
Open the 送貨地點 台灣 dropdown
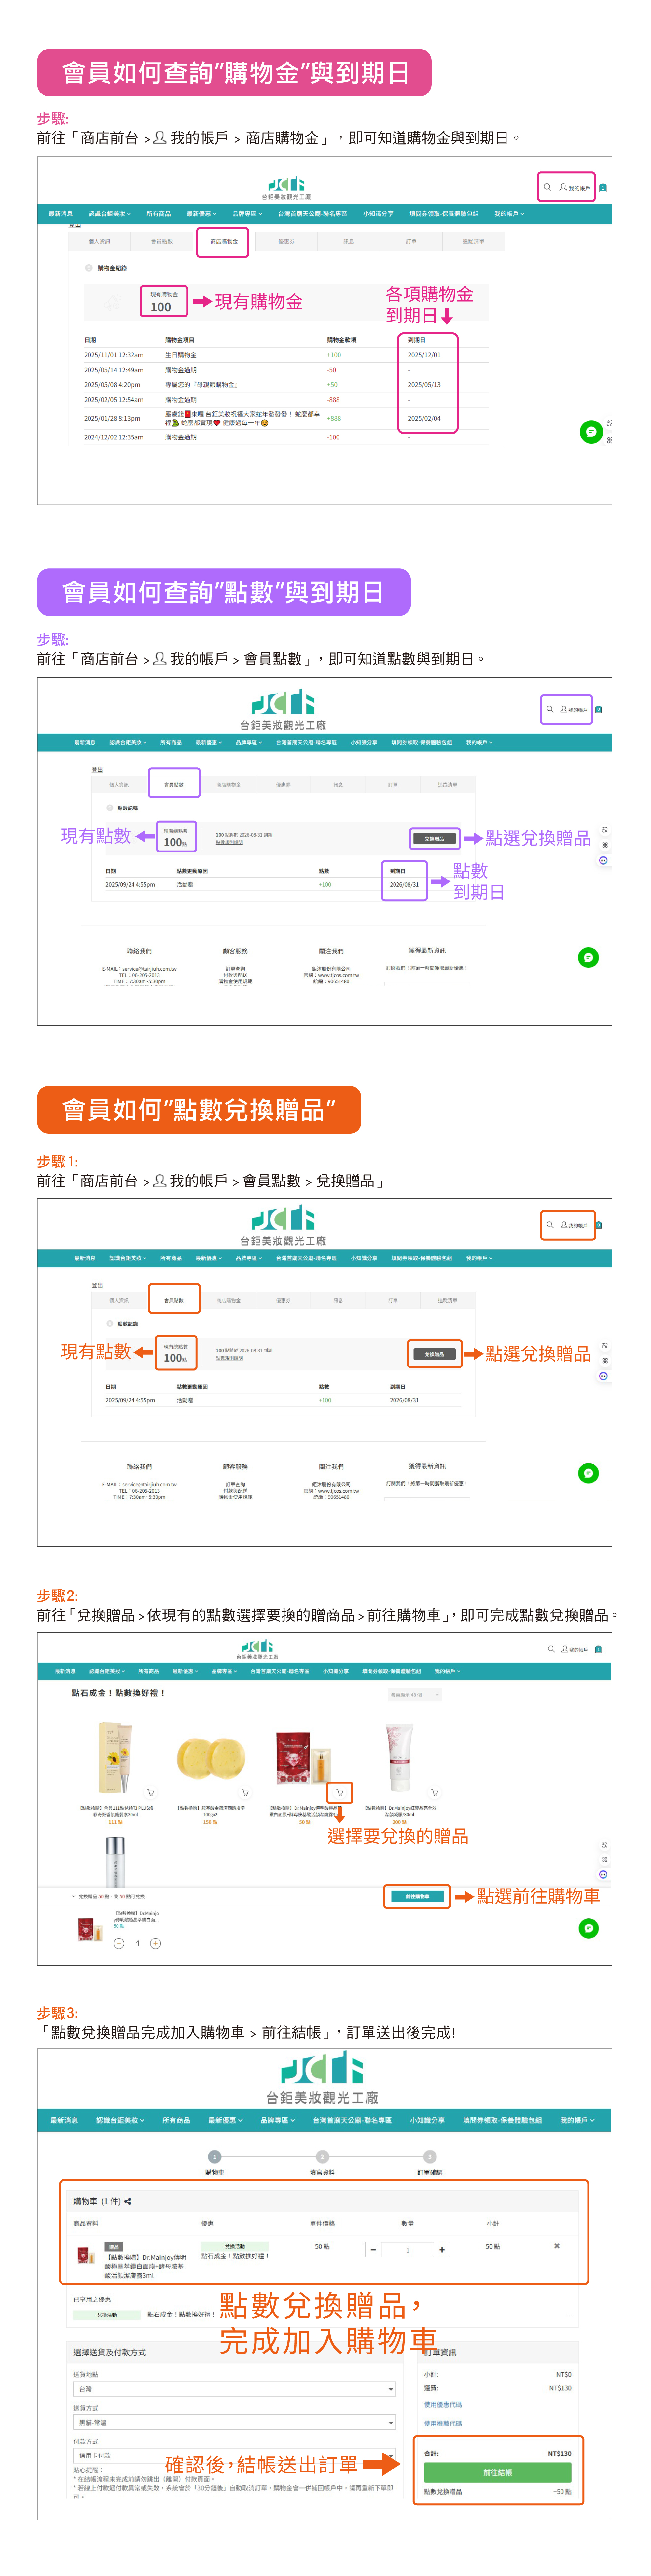pos(235,2389)
